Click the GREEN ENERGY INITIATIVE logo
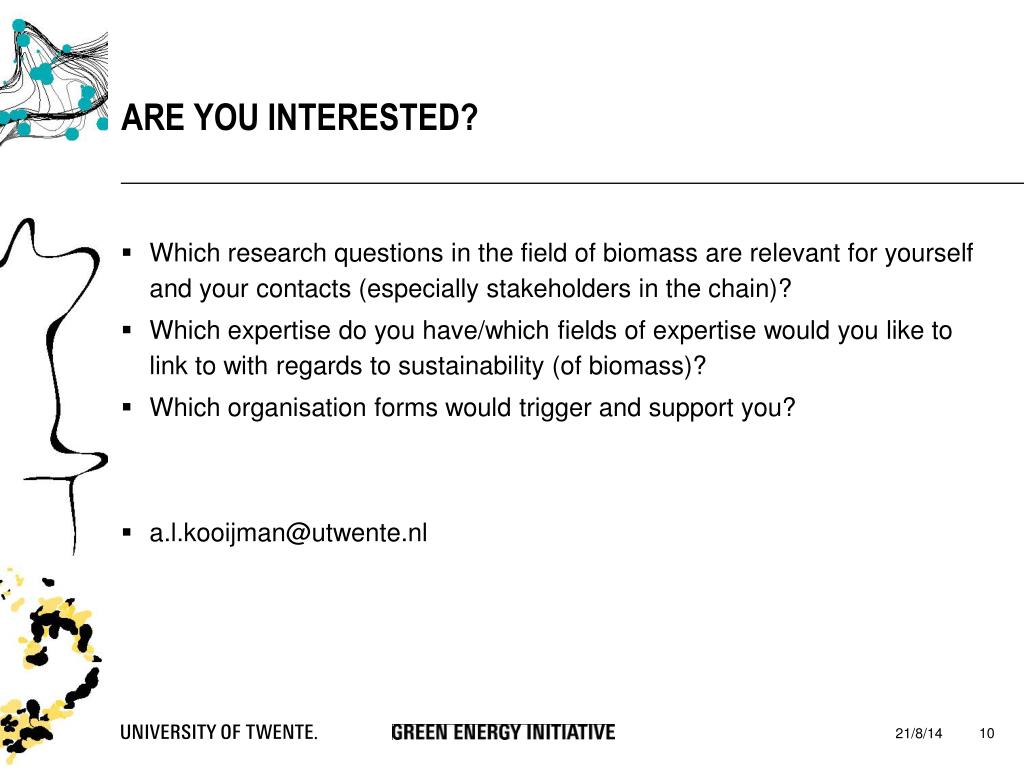 pos(503,732)
